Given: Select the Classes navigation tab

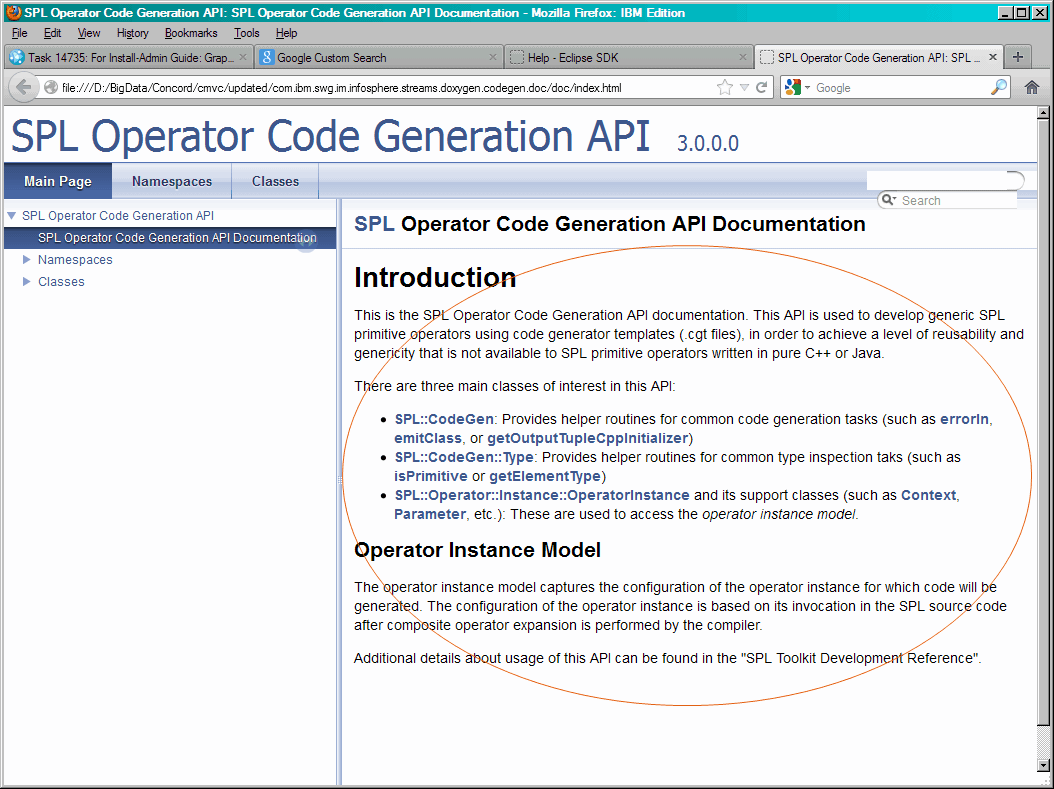Looking at the screenshot, I should click(276, 181).
